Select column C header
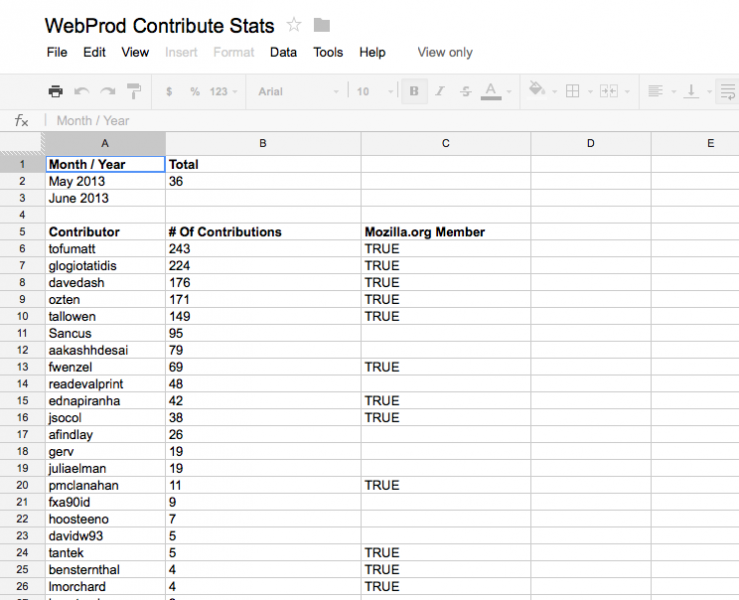Viewport: 739px width, 600px height. [x=446, y=143]
